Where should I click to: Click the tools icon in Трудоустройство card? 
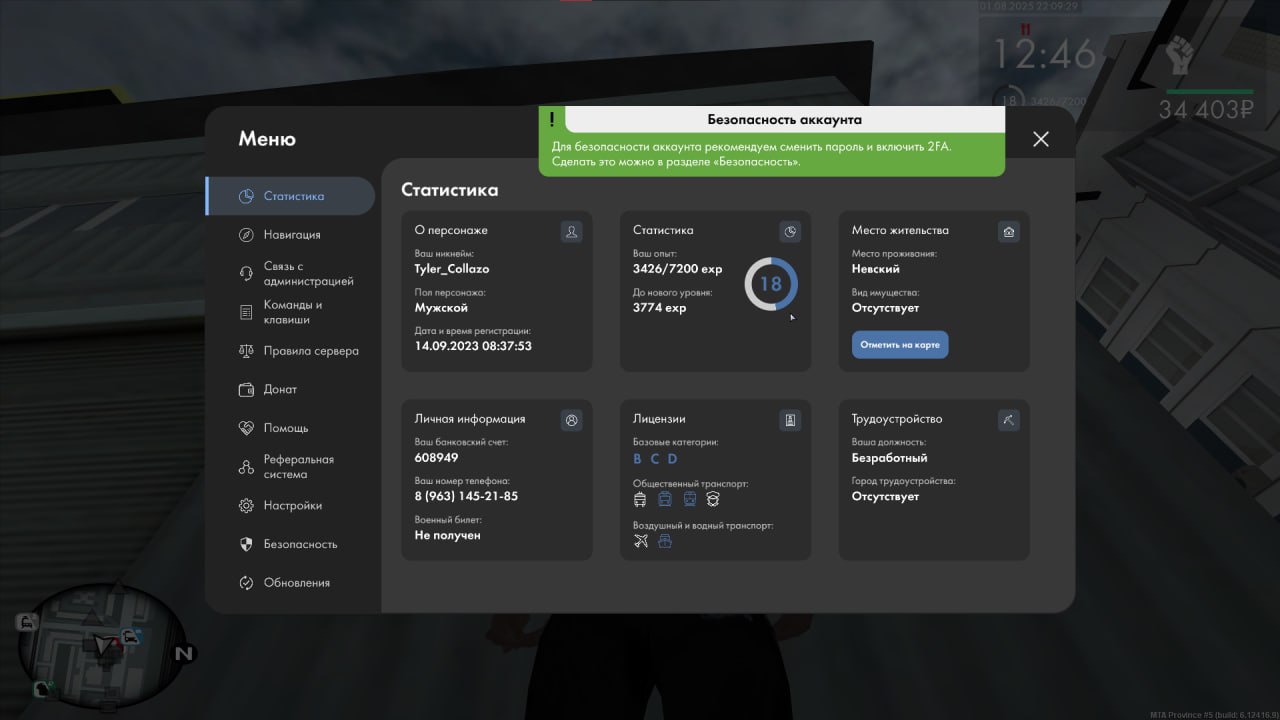[x=1009, y=421]
